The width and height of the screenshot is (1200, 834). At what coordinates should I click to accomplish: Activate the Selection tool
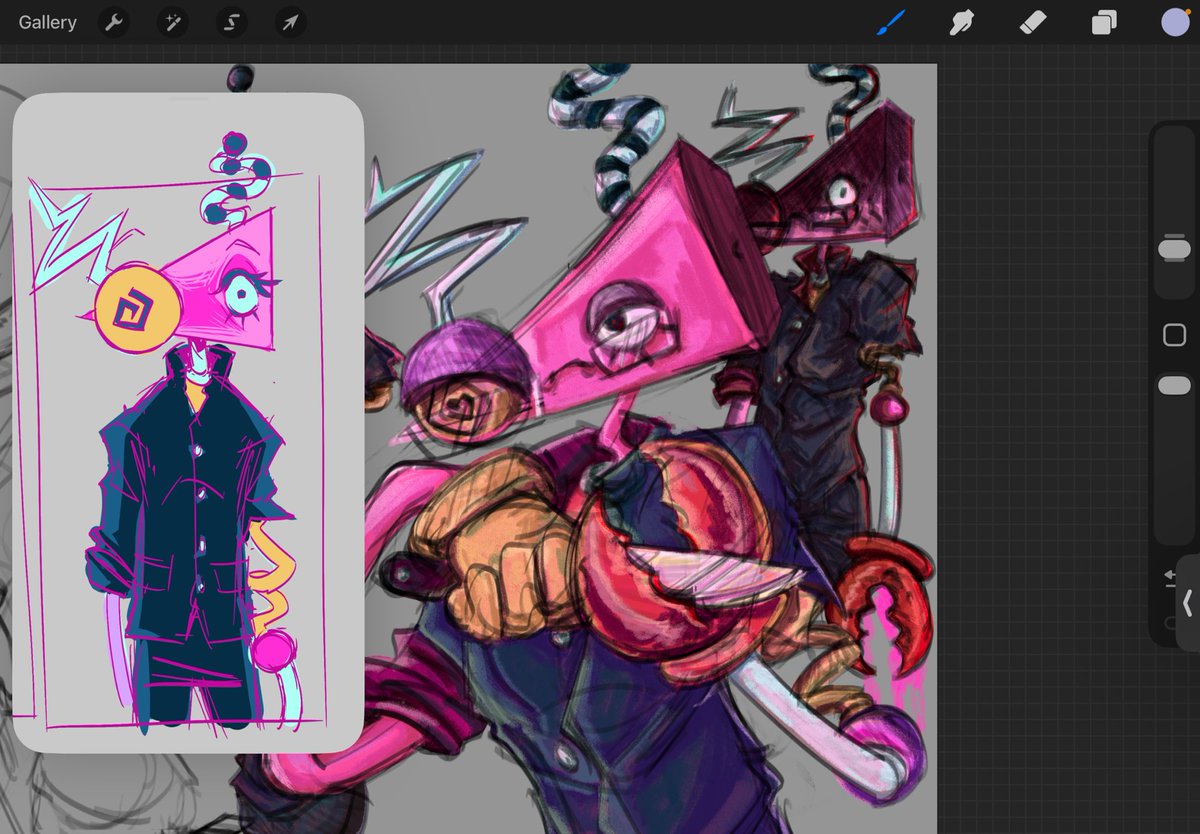coord(230,22)
